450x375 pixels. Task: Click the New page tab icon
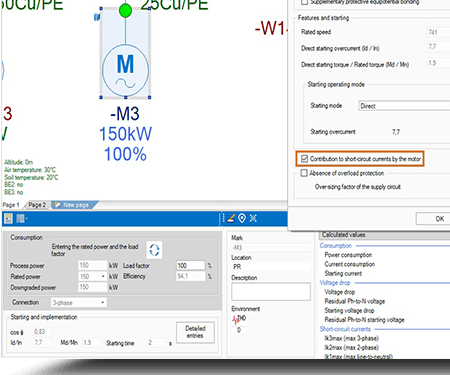click(57, 205)
